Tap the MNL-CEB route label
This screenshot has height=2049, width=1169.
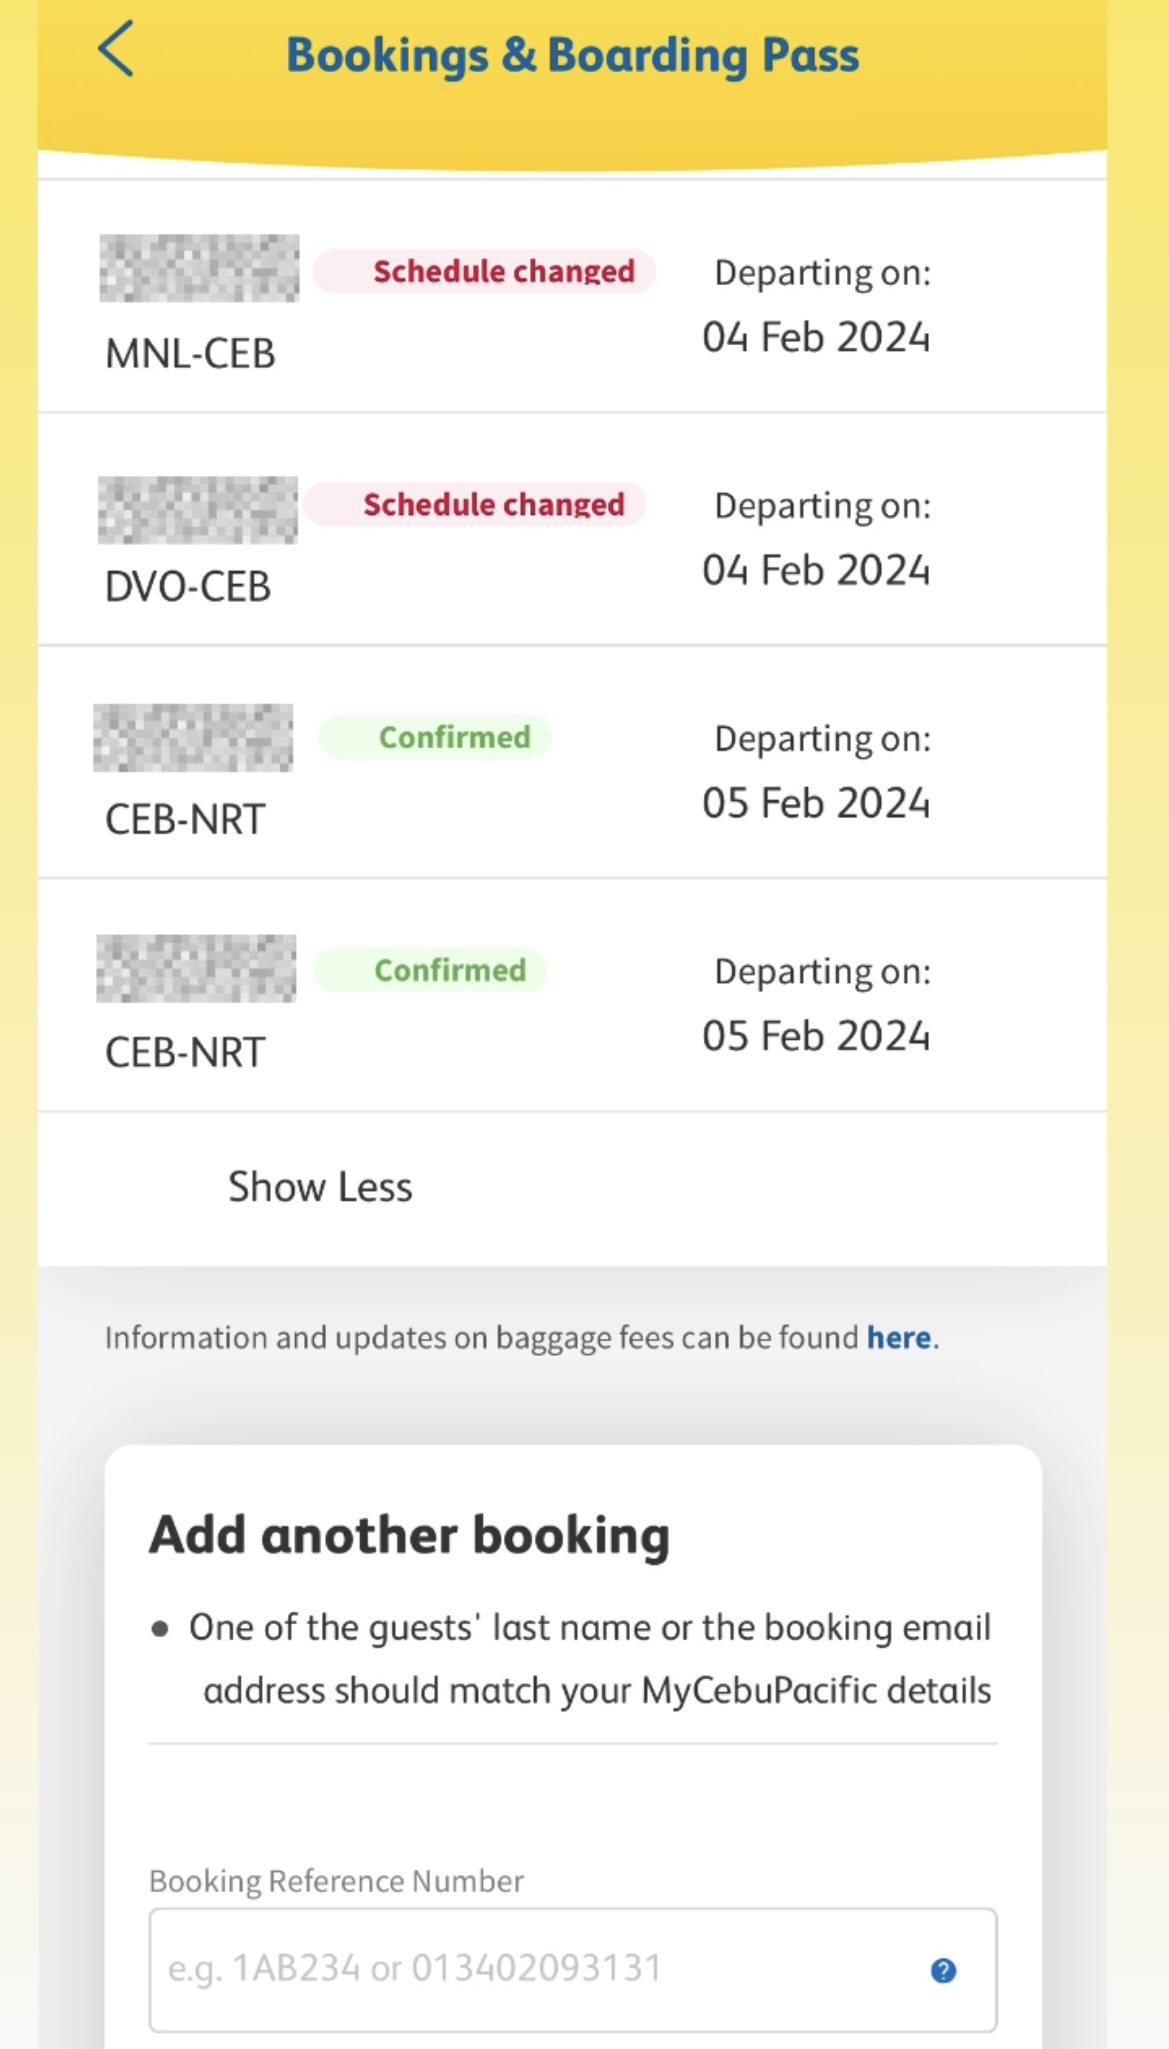(x=190, y=353)
